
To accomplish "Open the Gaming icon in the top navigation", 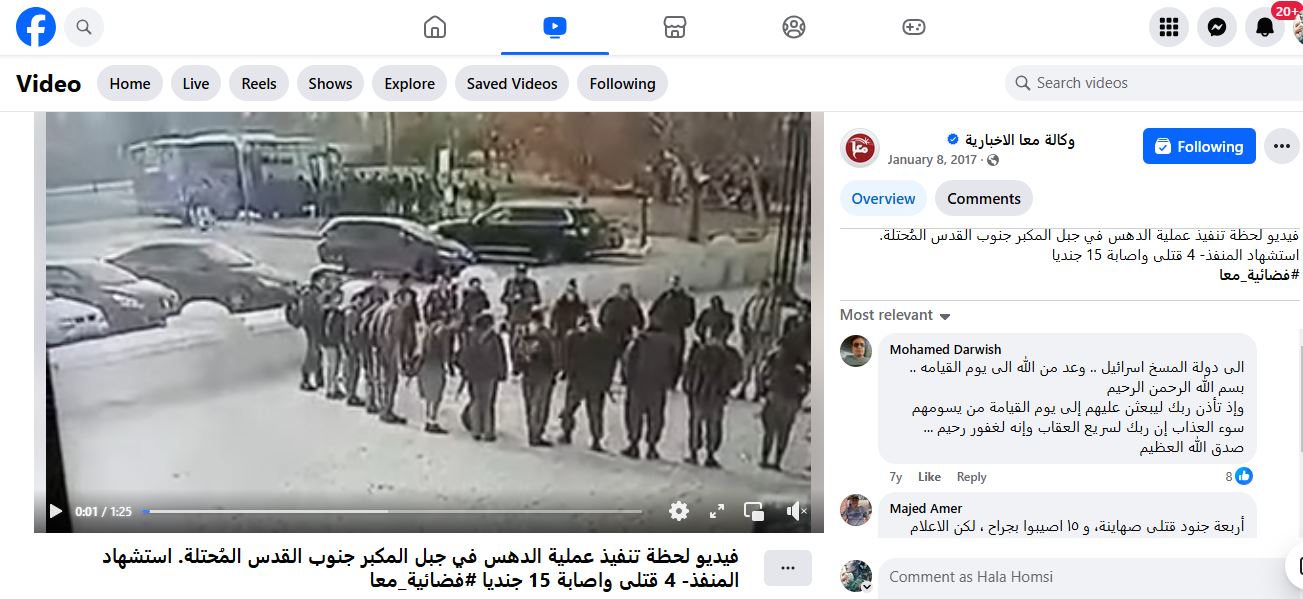I will coord(914,27).
